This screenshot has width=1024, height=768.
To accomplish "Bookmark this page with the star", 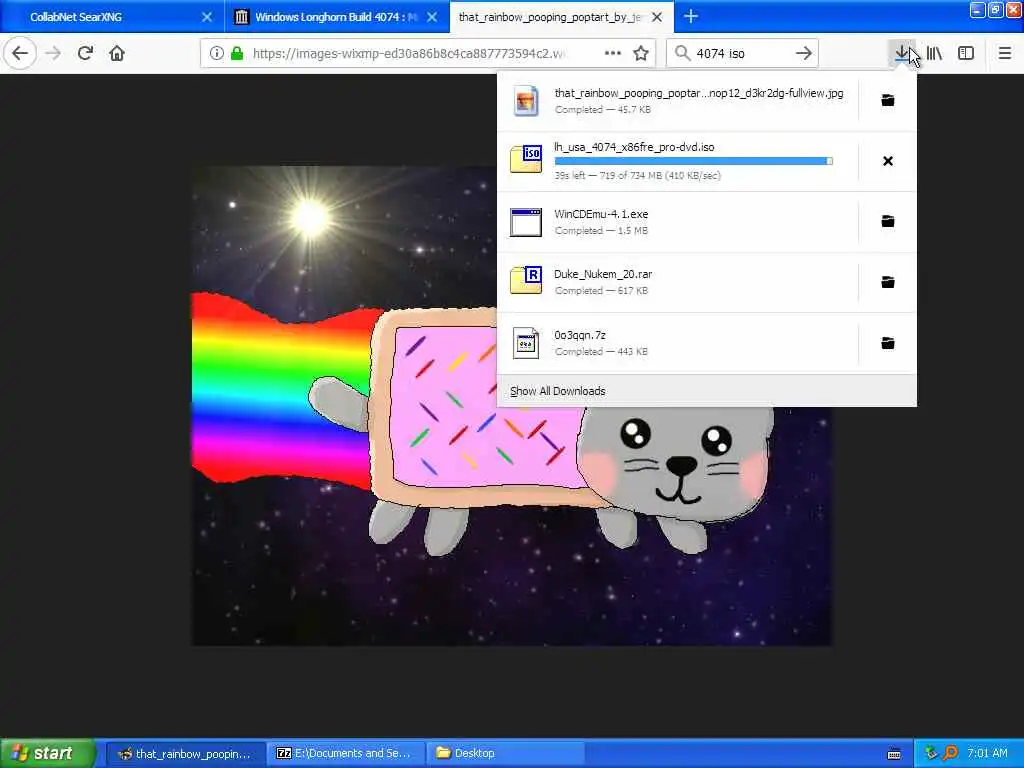I will pyautogui.click(x=641, y=53).
